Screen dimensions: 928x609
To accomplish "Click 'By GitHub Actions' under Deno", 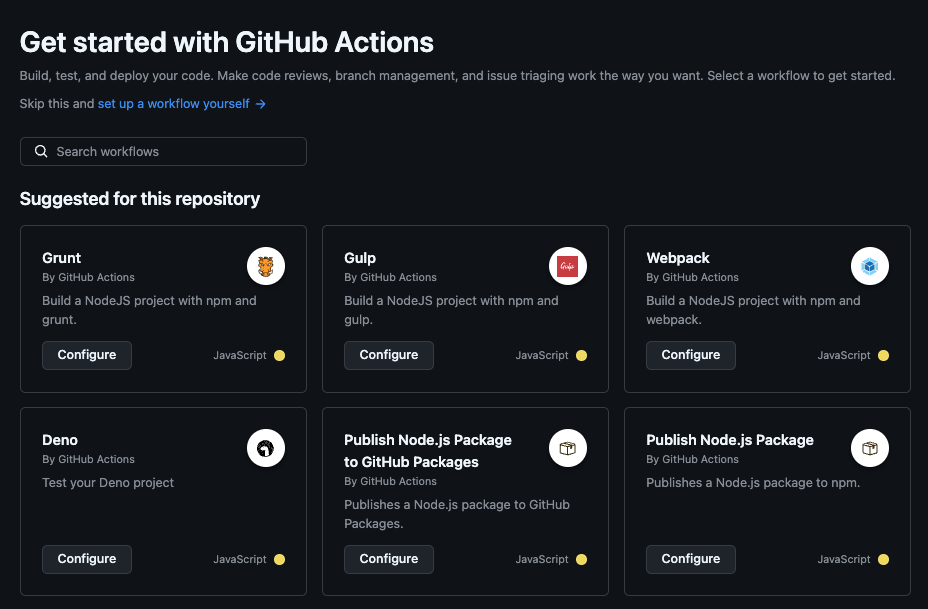I will (88, 459).
